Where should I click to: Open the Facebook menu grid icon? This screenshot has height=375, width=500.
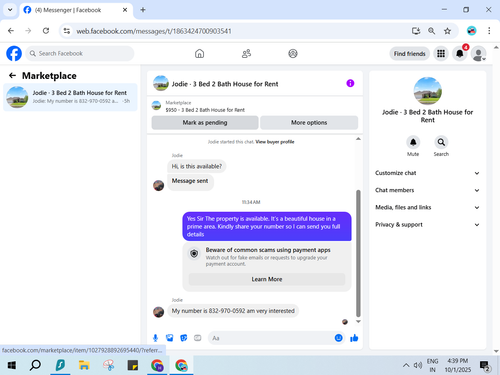pyautogui.click(x=441, y=53)
